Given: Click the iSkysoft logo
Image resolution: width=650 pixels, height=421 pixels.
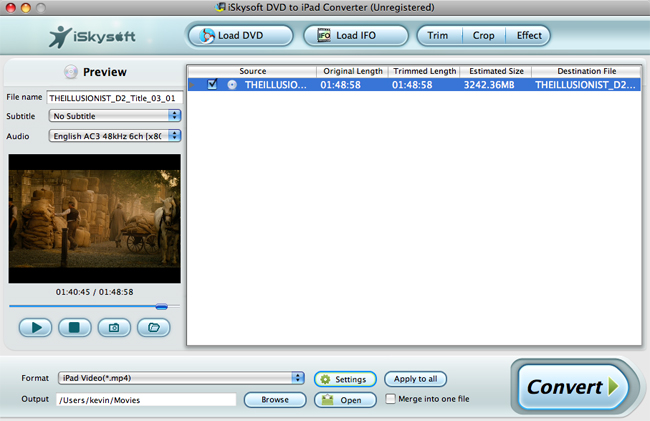Looking at the screenshot, I should click(x=92, y=37).
